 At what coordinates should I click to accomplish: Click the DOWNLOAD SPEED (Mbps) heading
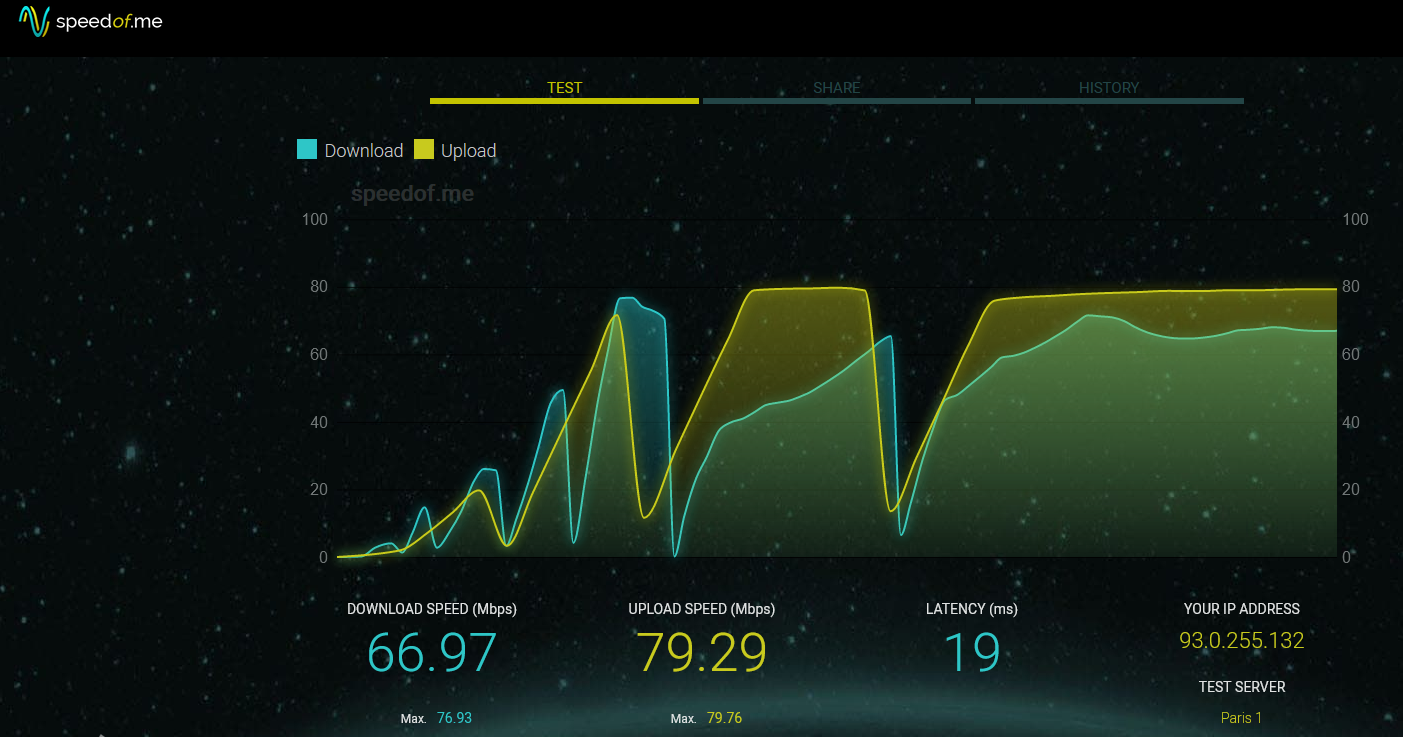tap(431, 609)
